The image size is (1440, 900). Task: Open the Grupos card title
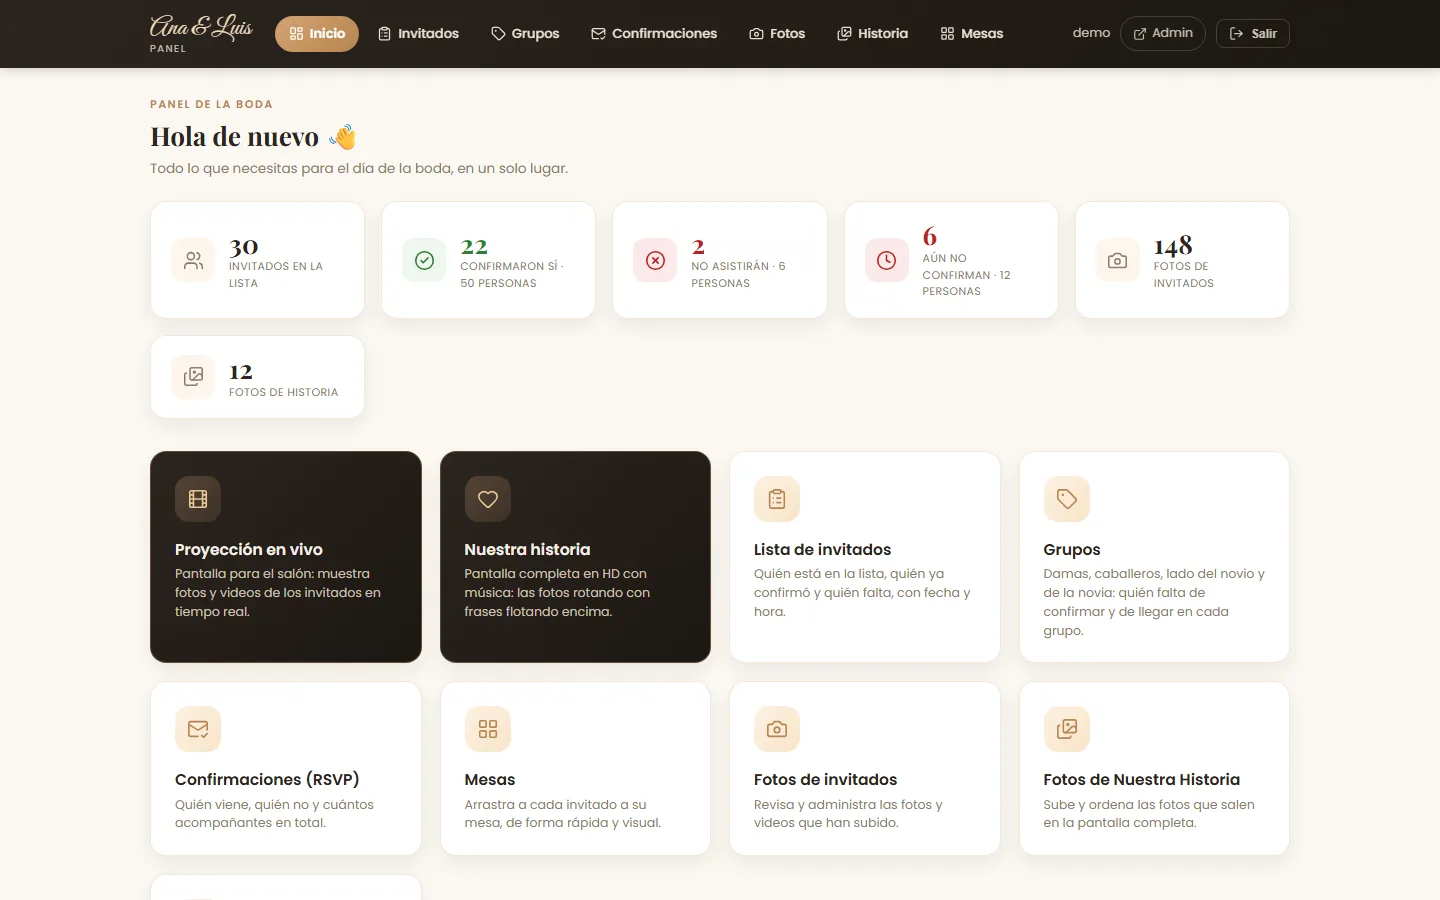pos(1071,550)
